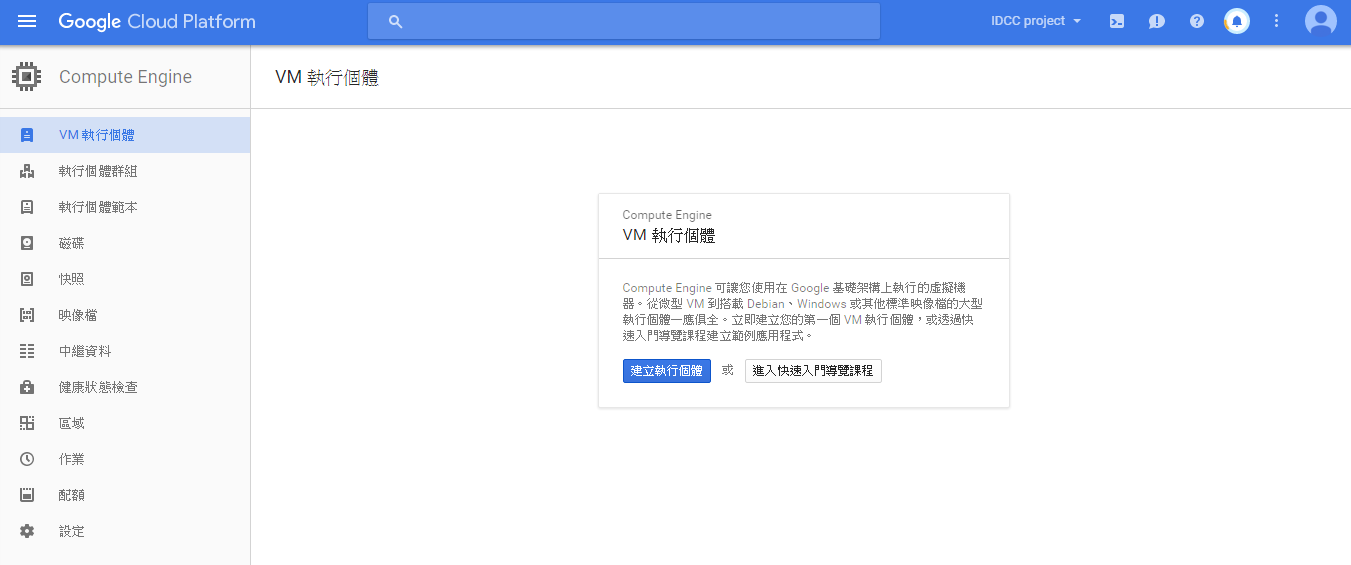Open the hamburger navigation menu
The height and width of the screenshot is (565, 1351).
coord(27,21)
